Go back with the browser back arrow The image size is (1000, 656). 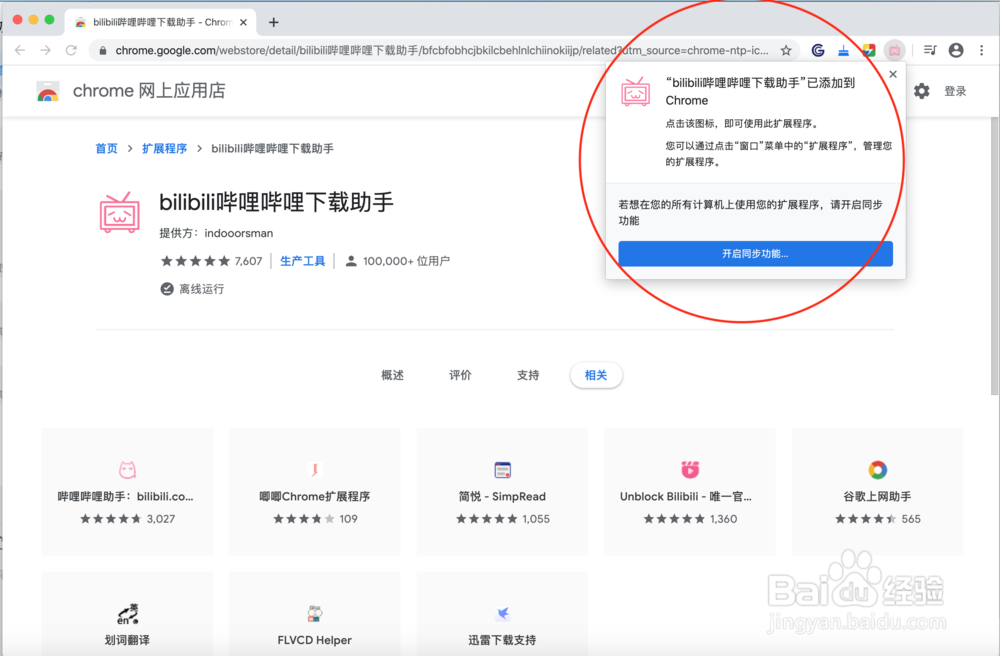click(20, 50)
